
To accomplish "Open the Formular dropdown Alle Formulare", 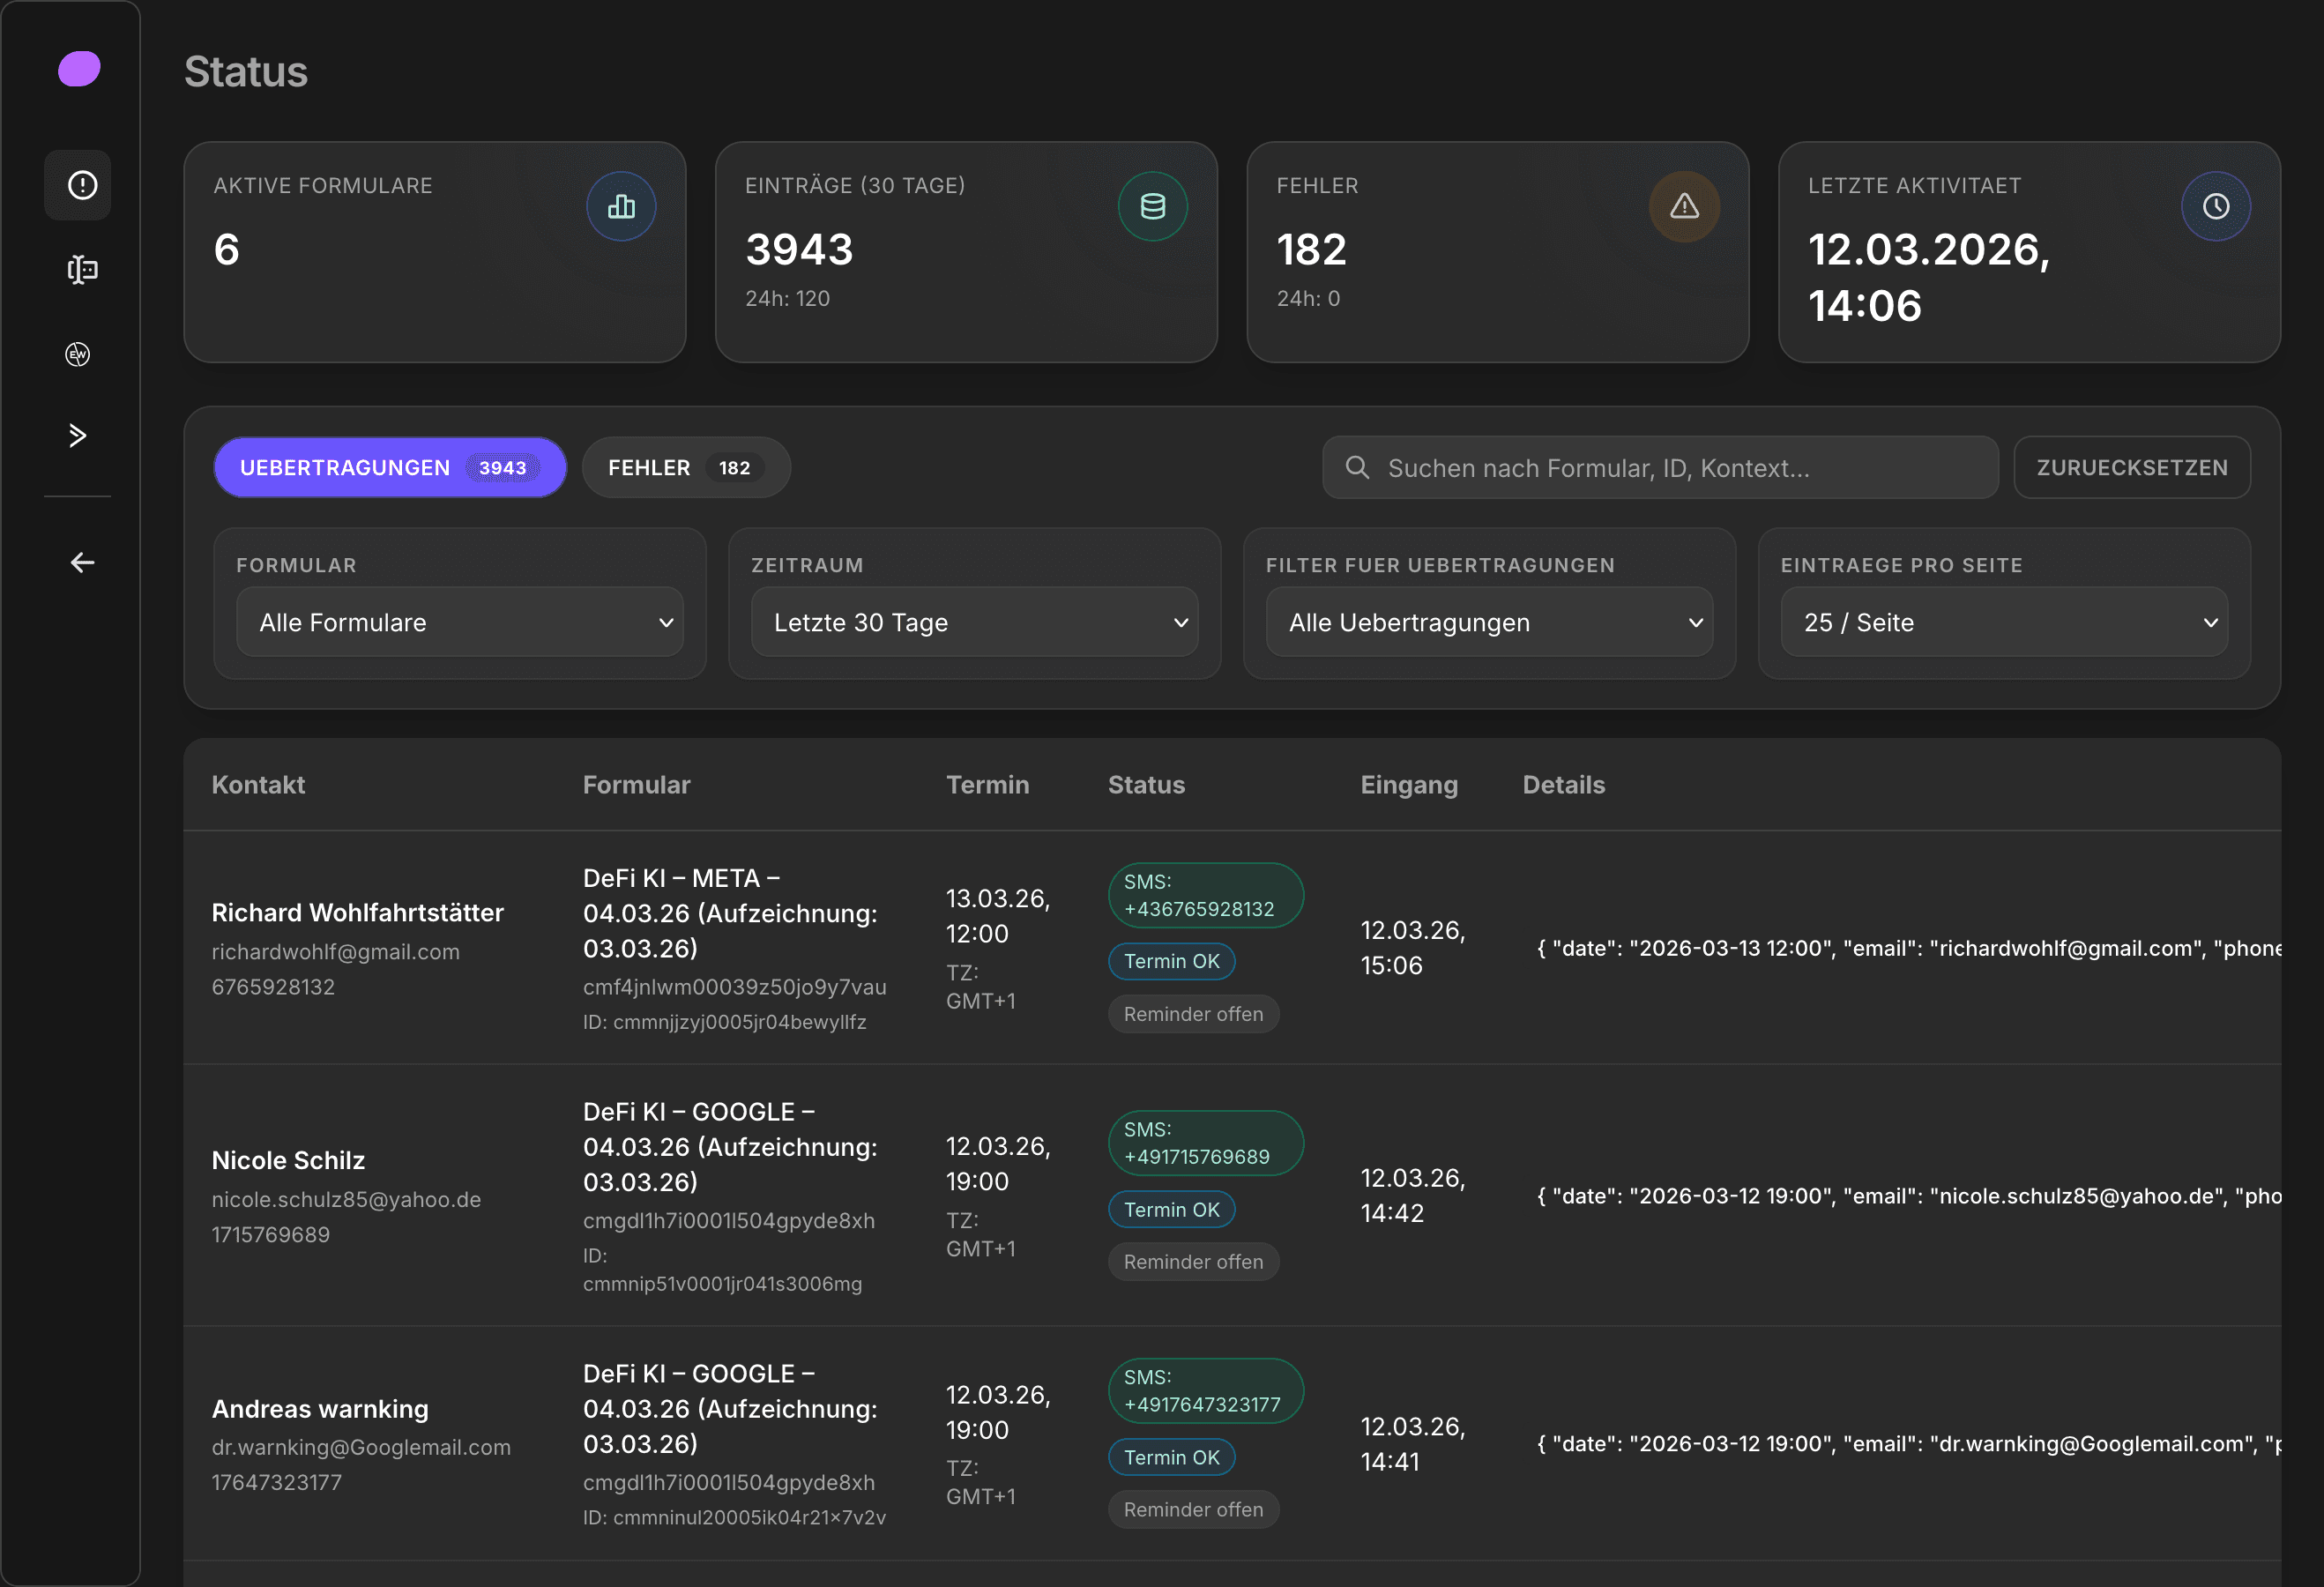I will click(x=460, y=622).
